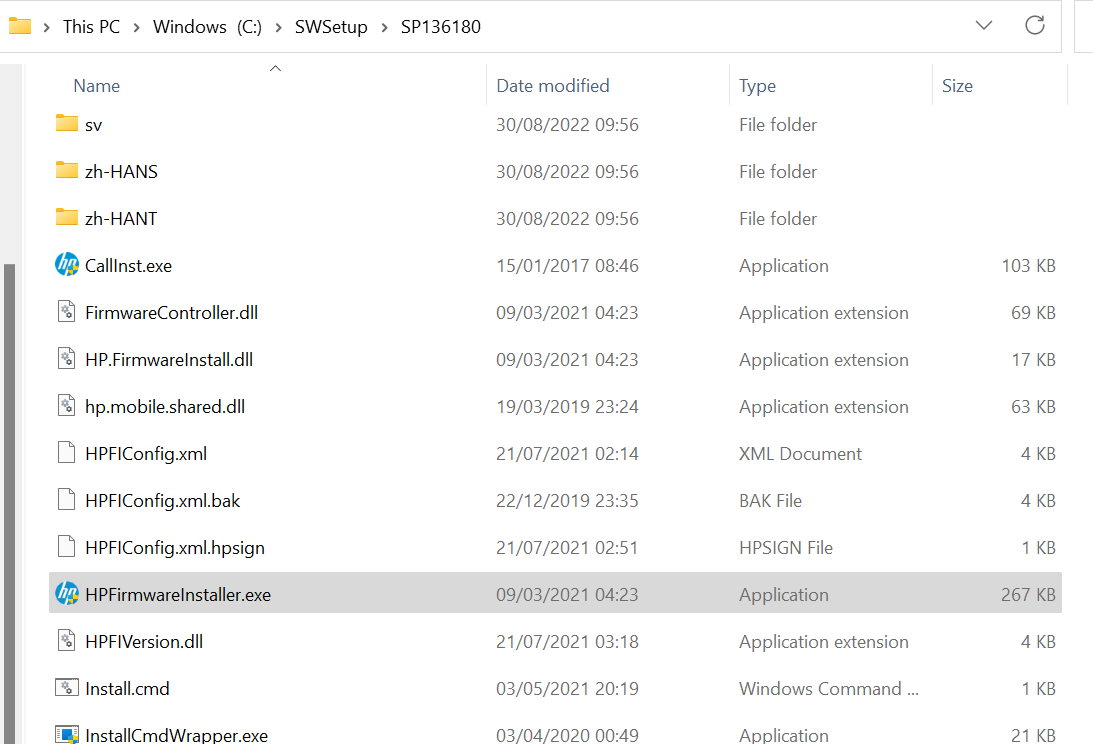Expand the chevron after This PC in path
Screen dimensions: 1093x744
point(136,27)
